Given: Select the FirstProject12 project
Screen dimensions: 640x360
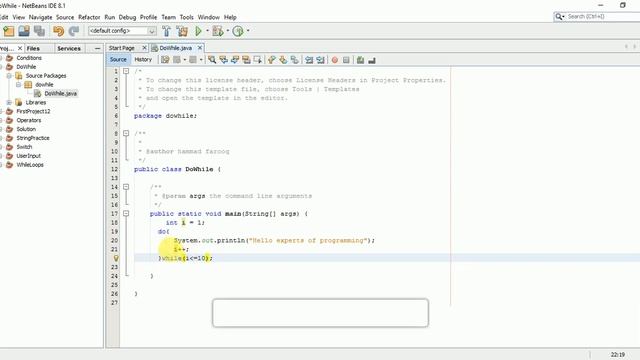Looking at the screenshot, I should click(33, 111).
